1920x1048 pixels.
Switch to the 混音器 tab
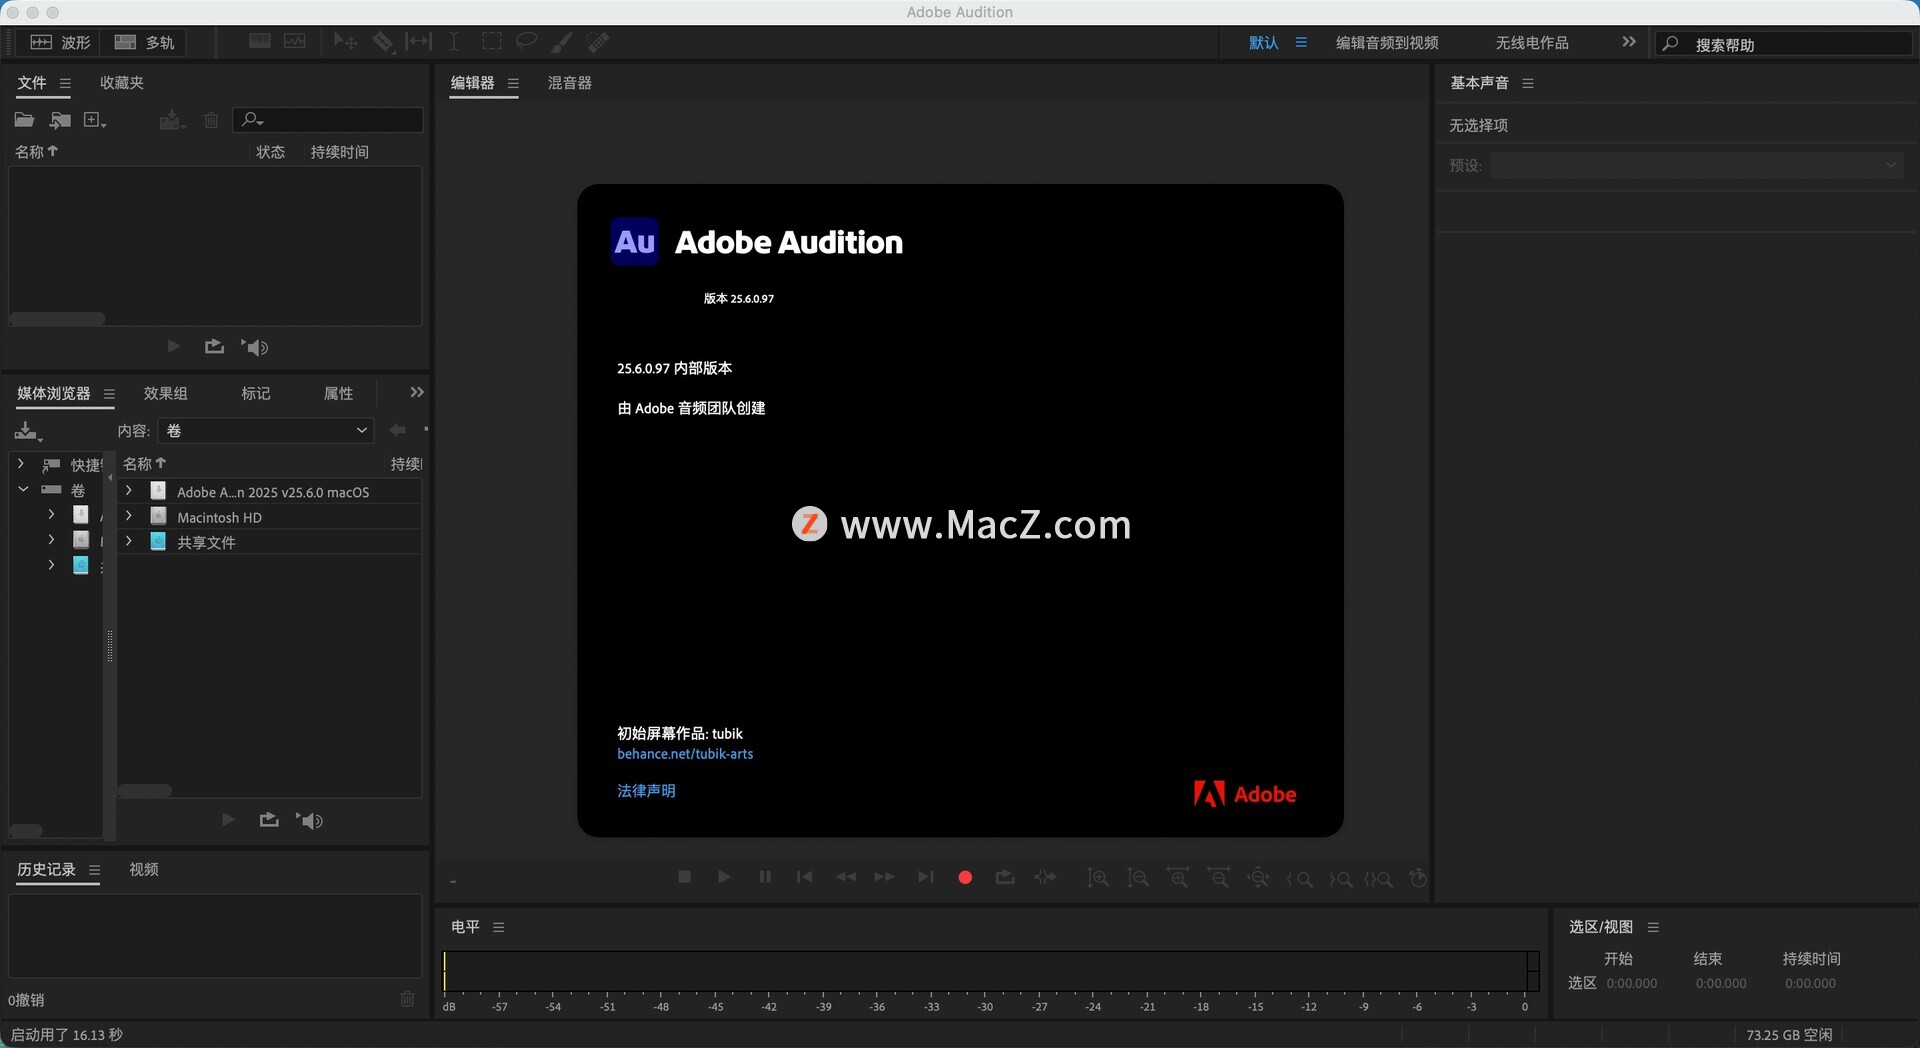(x=569, y=83)
